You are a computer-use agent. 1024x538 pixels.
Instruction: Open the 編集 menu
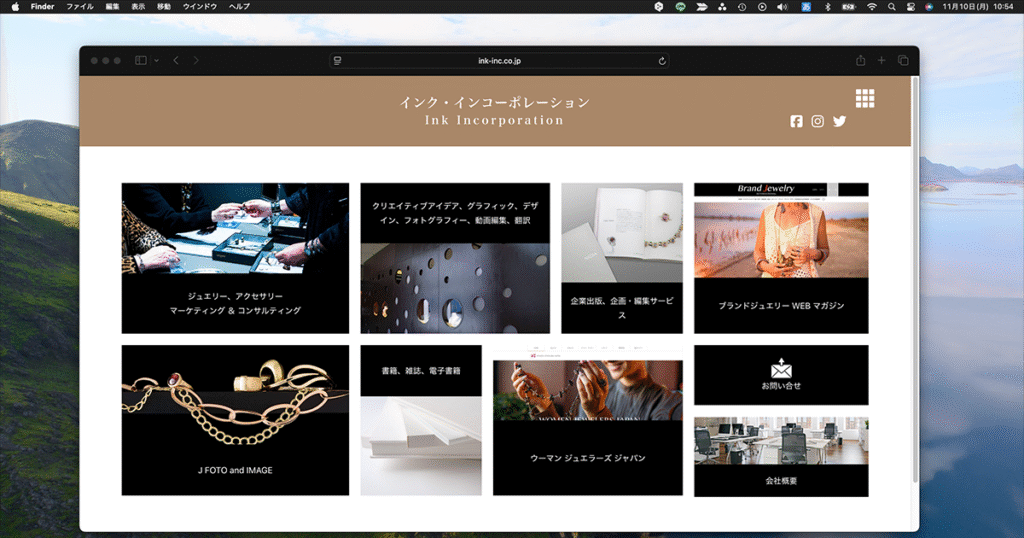pyautogui.click(x=113, y=7)
